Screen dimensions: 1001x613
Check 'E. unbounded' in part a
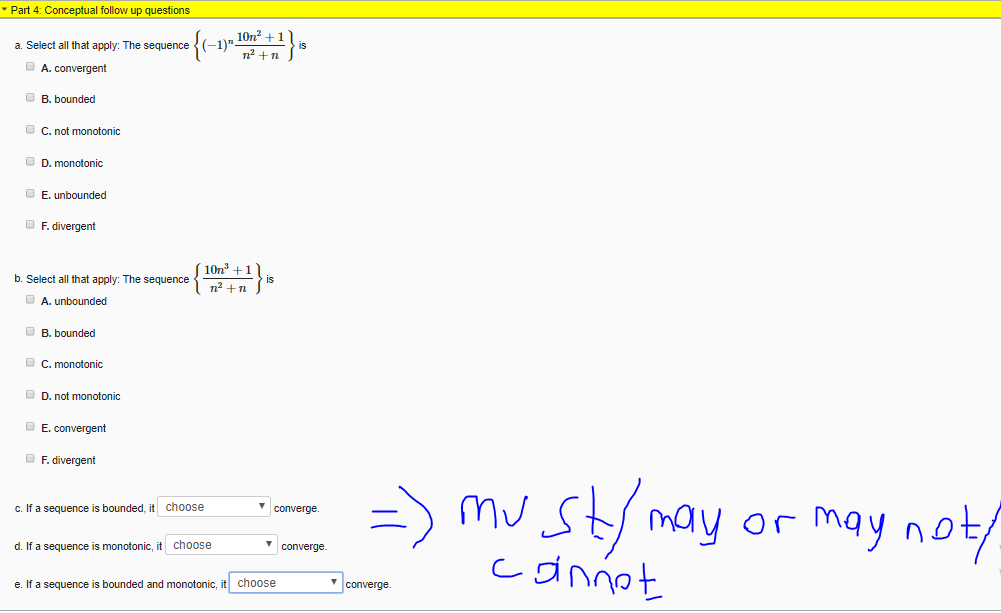point(30,193)
